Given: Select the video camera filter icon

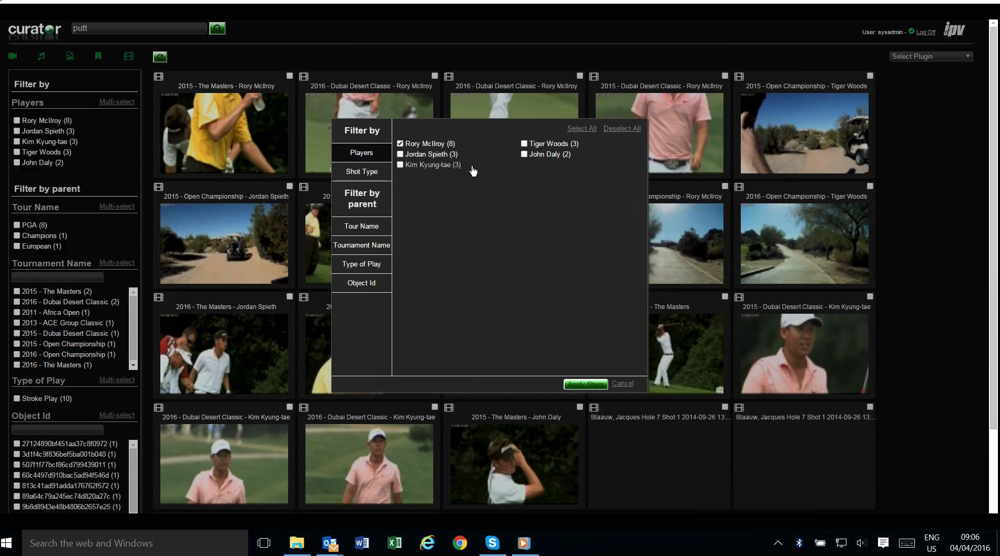Looking at the screenshot, I should click(13, 56).
